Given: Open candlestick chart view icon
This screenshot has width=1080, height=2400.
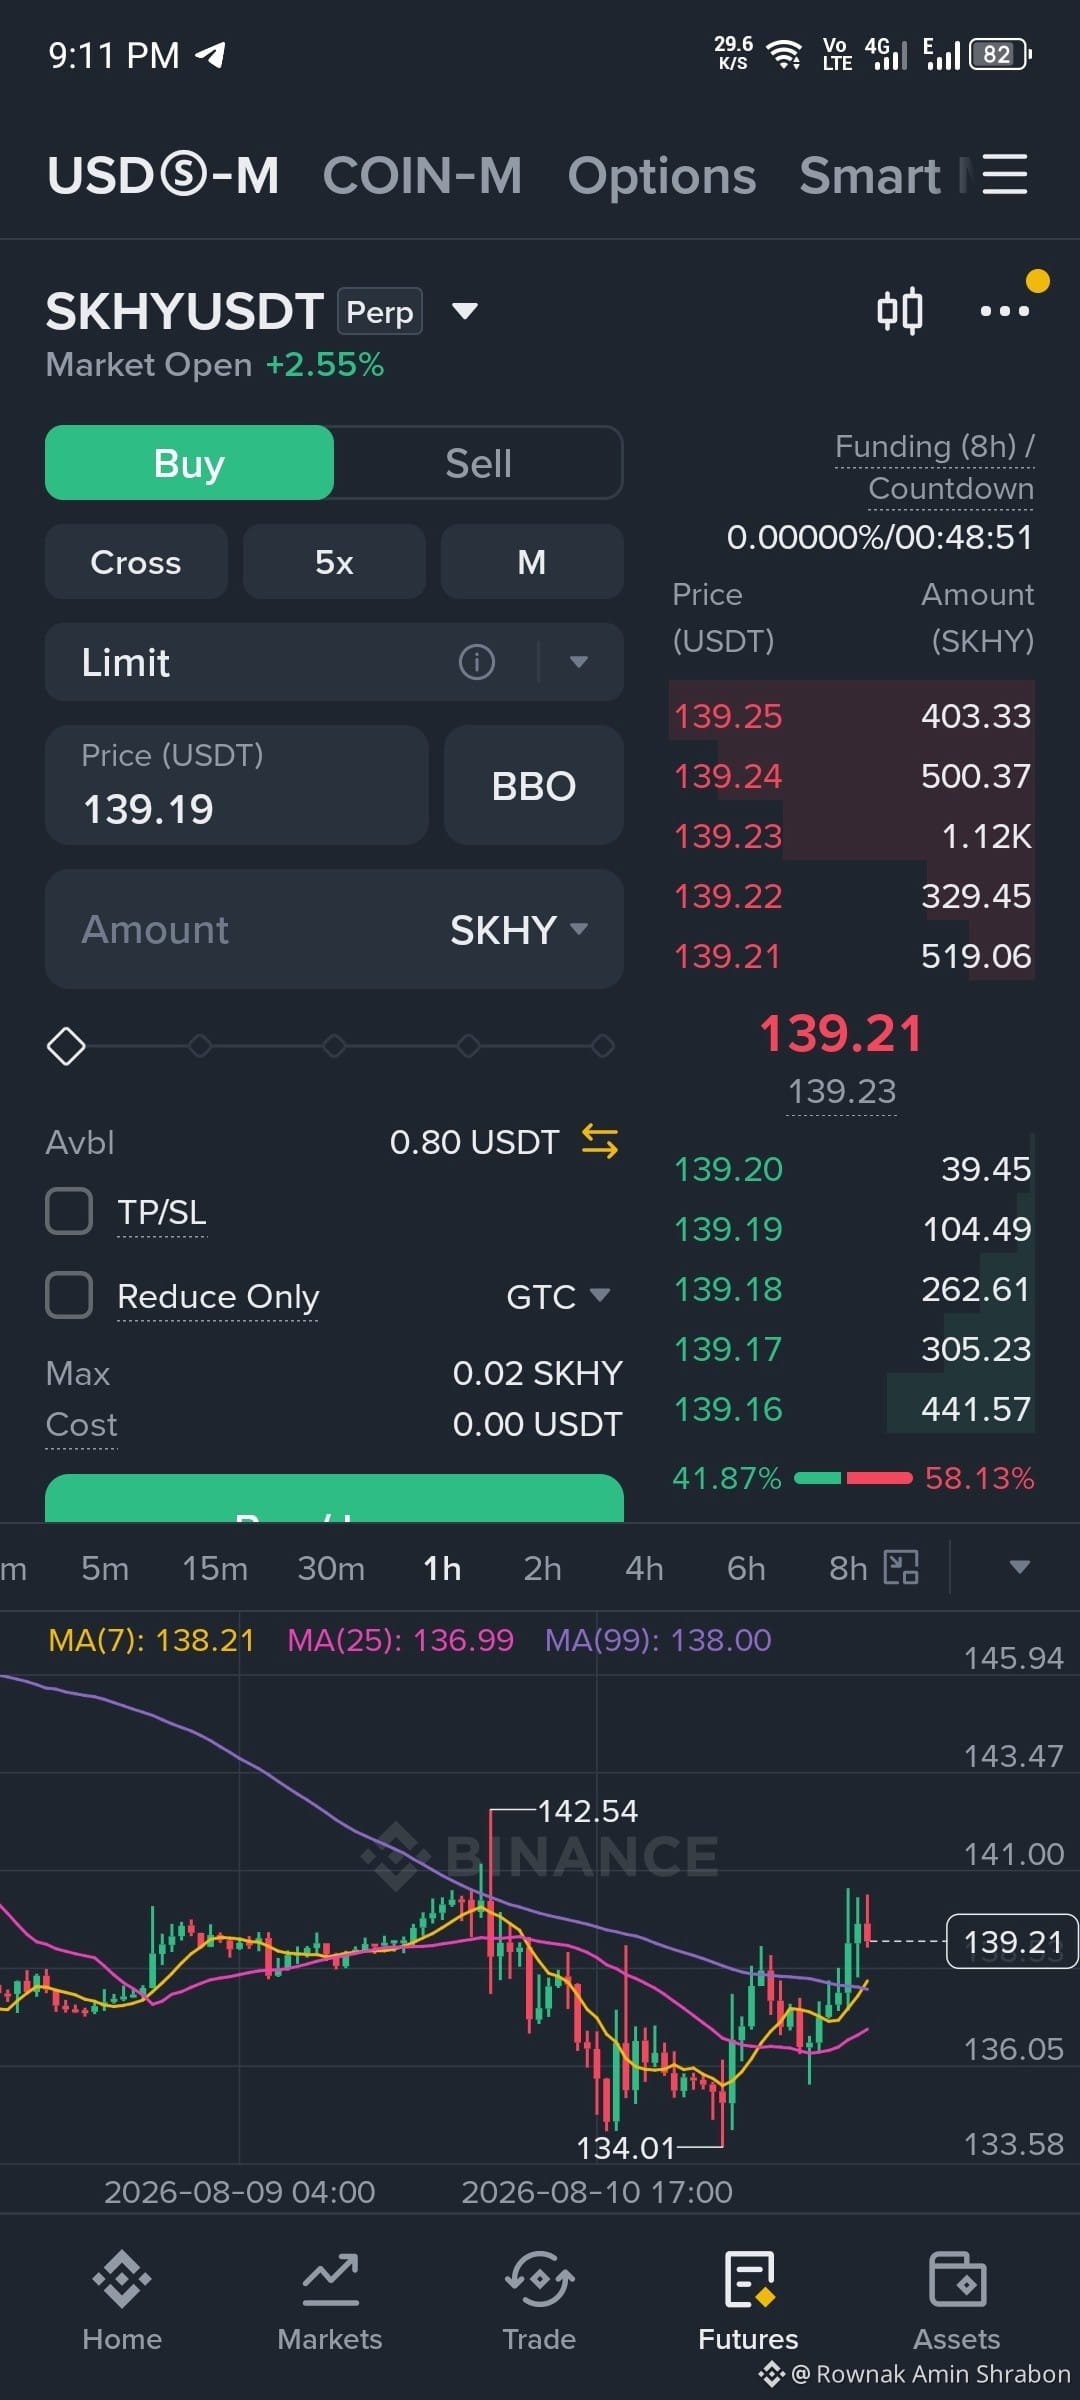Looking at the screenshot, I should tap(899, 311).
